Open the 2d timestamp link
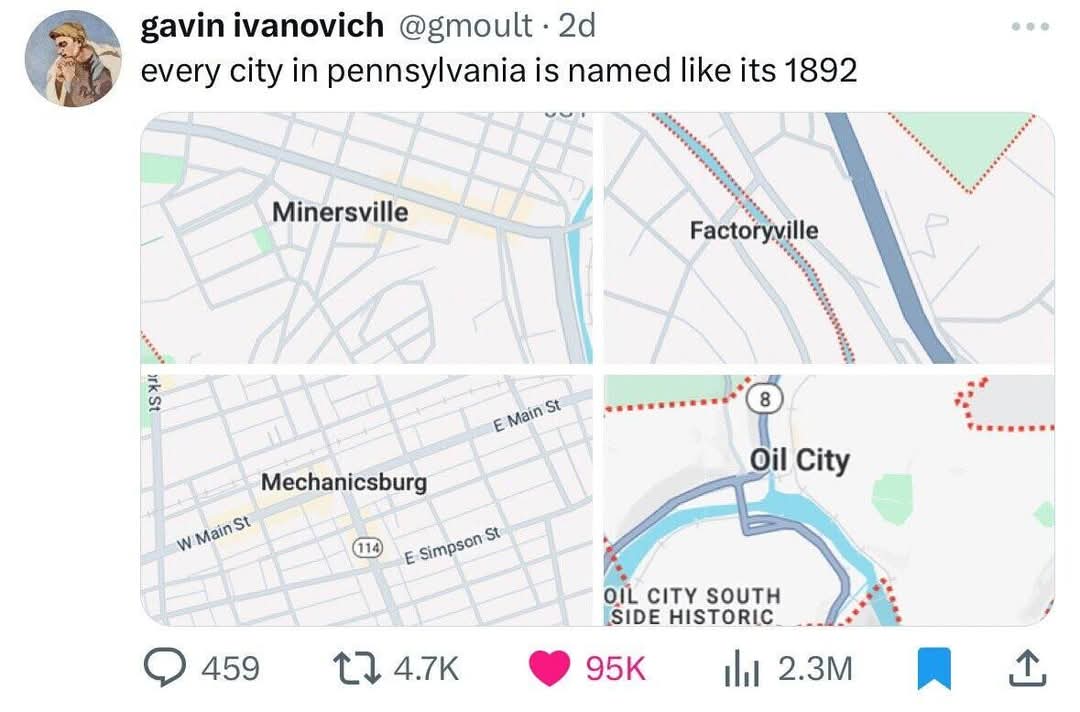The image size is (1080, 712). tap(576, 26)
